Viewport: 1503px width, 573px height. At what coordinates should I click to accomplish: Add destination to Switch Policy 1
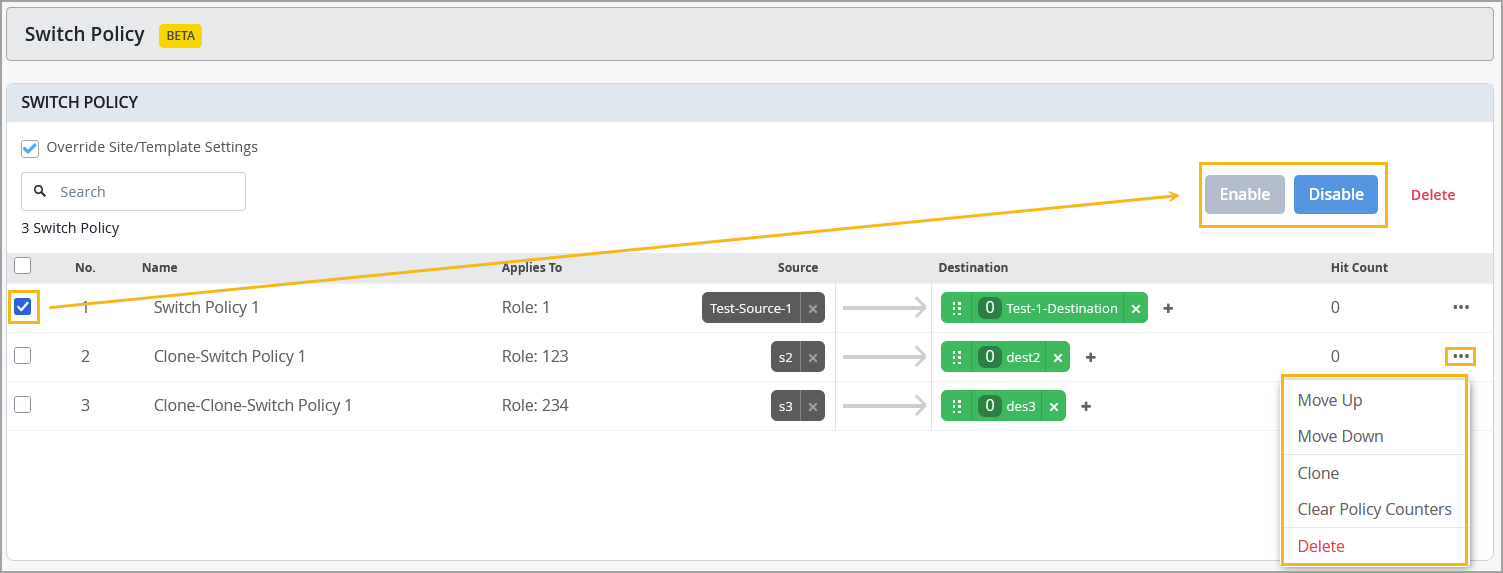(1168, 309)
